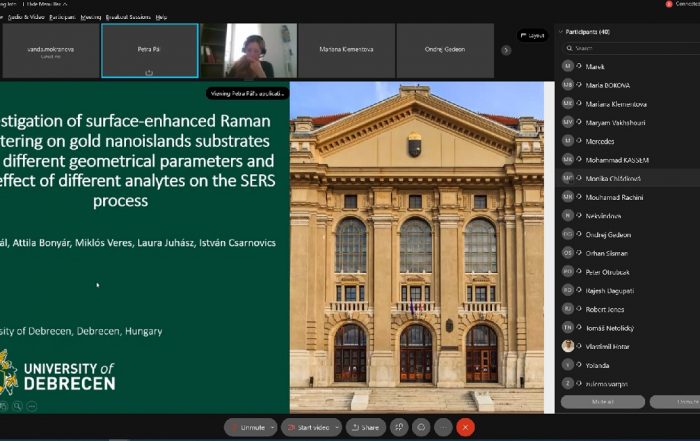Select the Ondrej Gedeon video tile
700x441 pixels.
tap(445, 50)
